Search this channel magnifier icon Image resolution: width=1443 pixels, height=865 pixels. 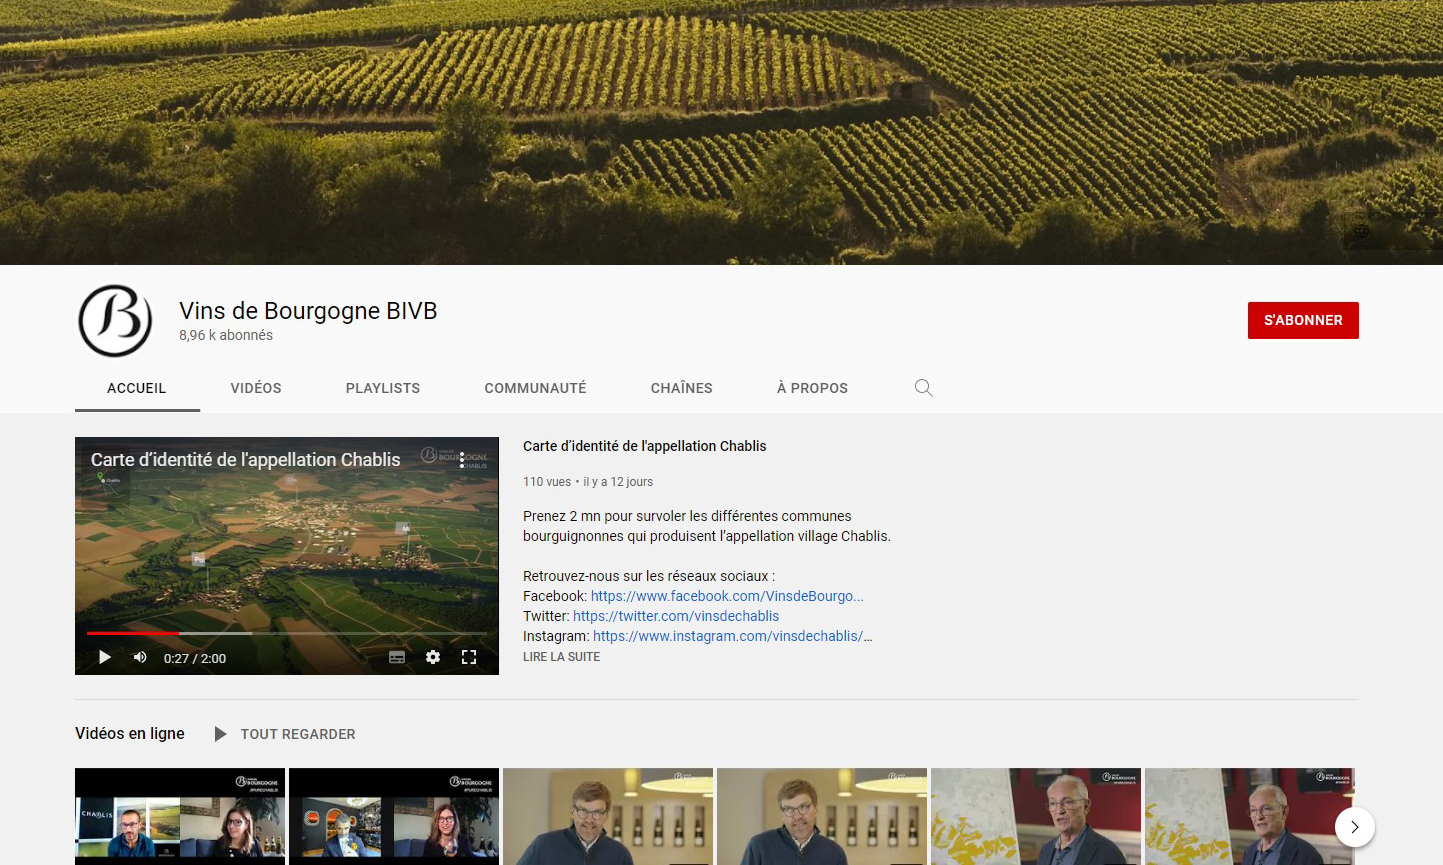[924, 388]
